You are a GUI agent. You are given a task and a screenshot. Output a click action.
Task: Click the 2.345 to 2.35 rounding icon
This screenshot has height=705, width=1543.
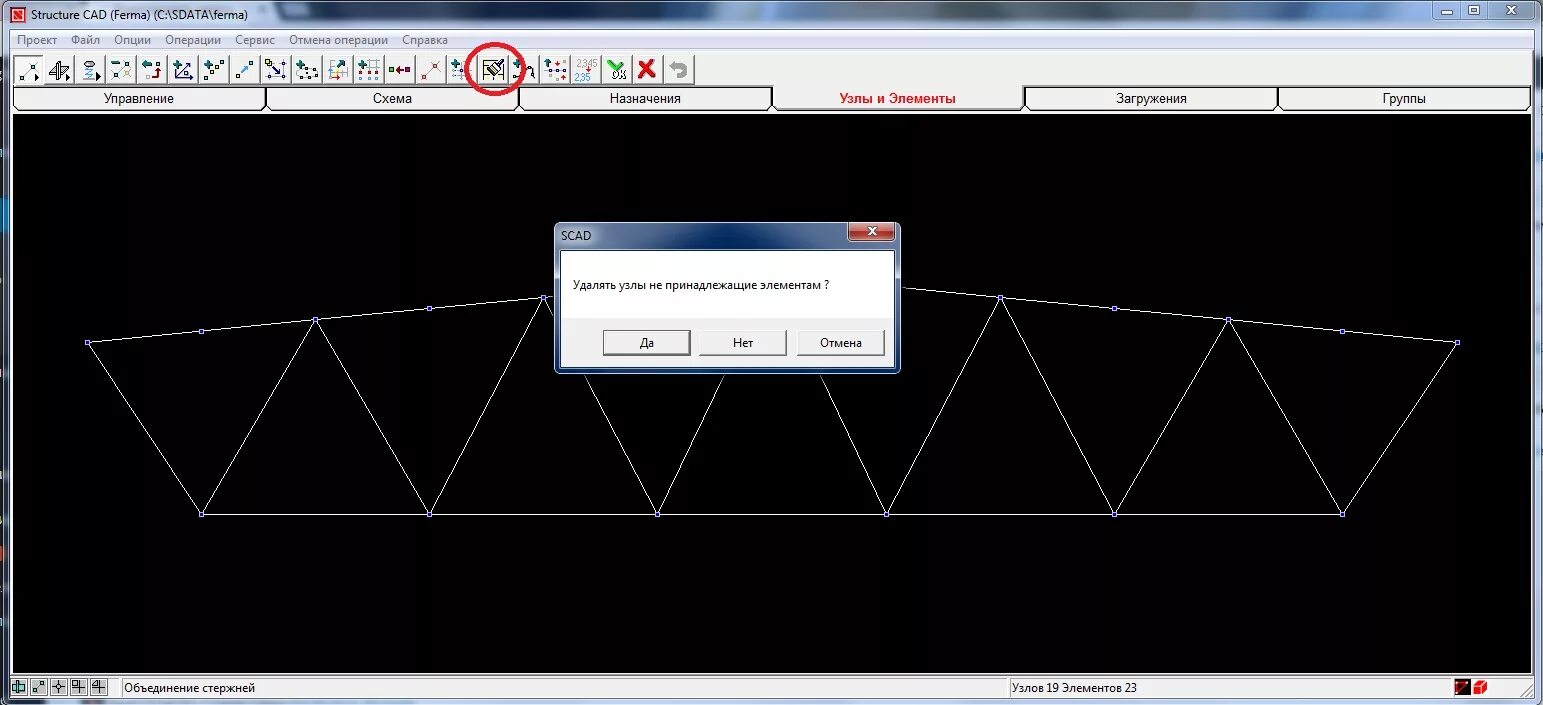tap(585, 70)
